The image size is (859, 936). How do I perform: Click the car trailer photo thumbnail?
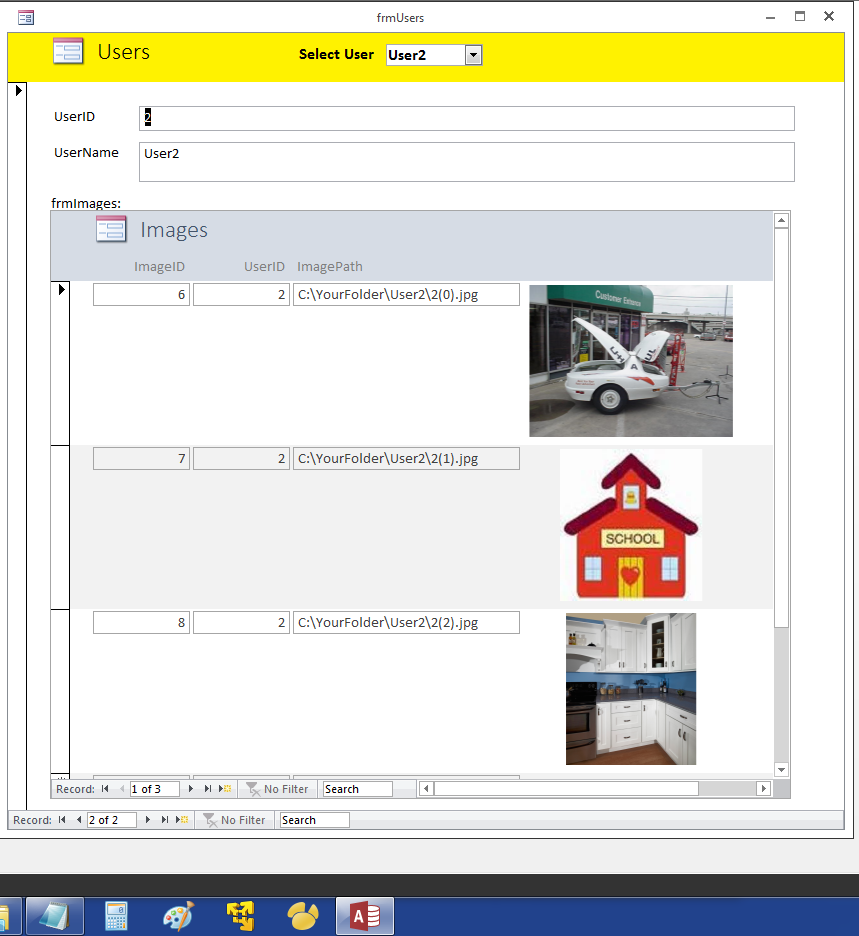pos(631,361)
